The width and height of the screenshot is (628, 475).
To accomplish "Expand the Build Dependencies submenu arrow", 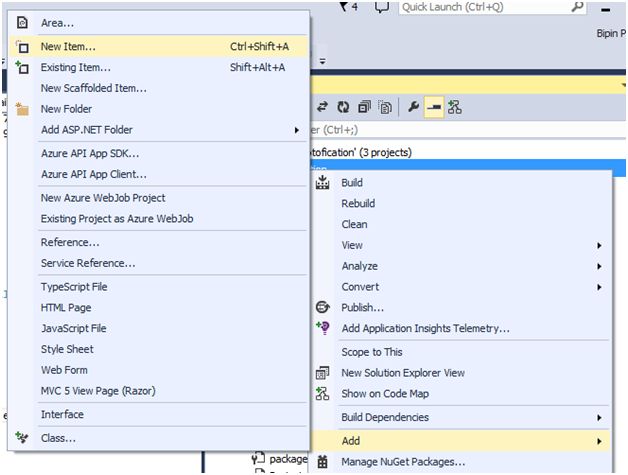I will pos(599,417).
